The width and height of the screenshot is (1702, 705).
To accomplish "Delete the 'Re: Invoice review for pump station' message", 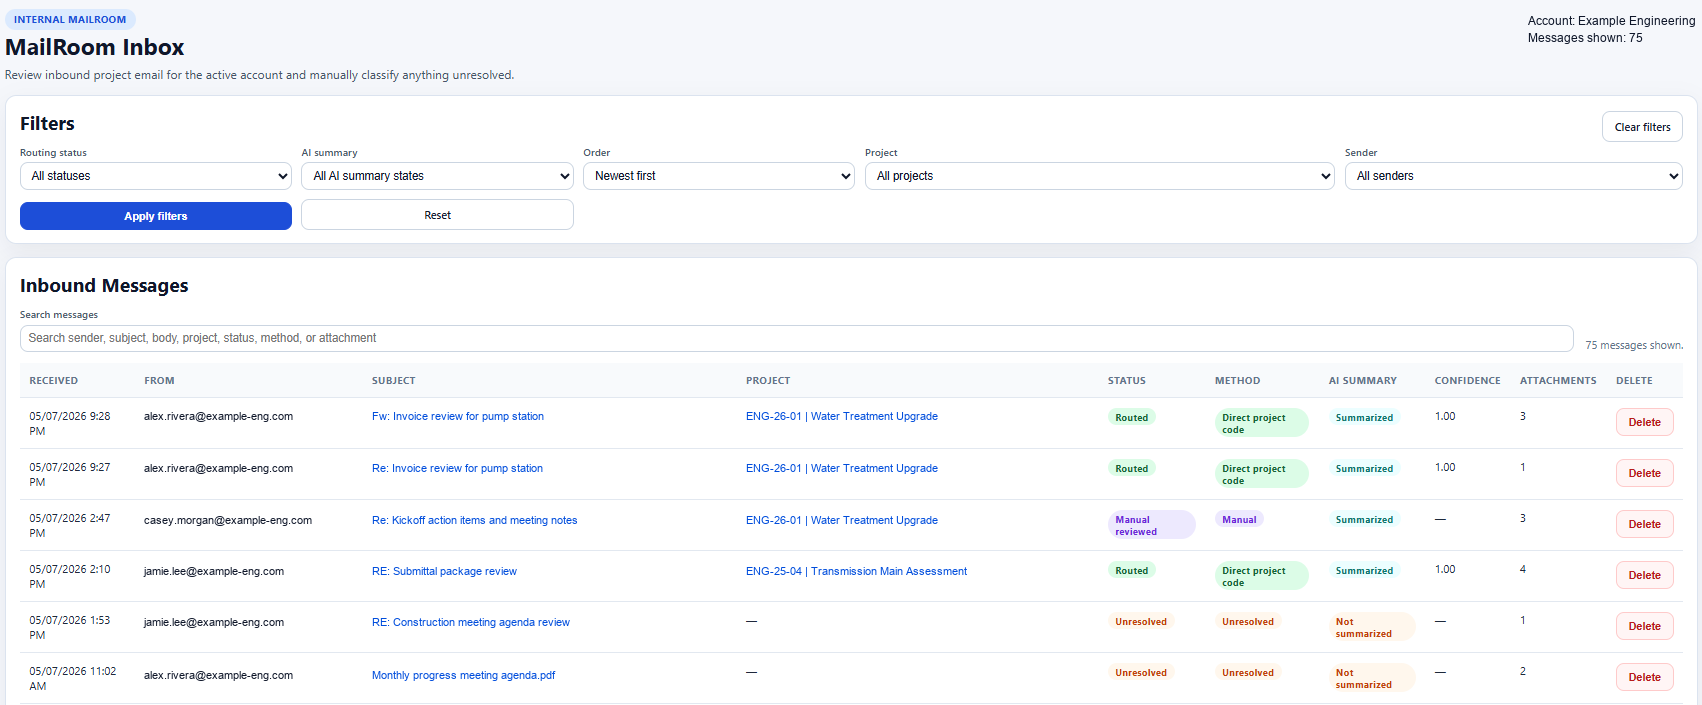I will 1644,473.
